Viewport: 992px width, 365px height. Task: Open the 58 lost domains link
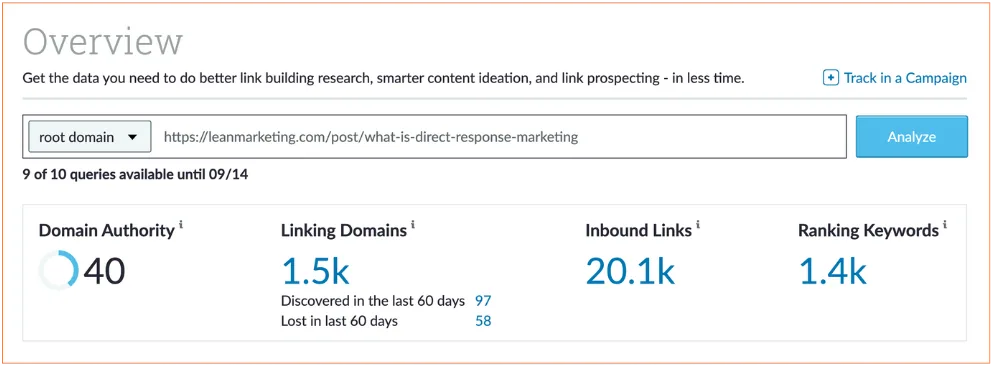483,321
